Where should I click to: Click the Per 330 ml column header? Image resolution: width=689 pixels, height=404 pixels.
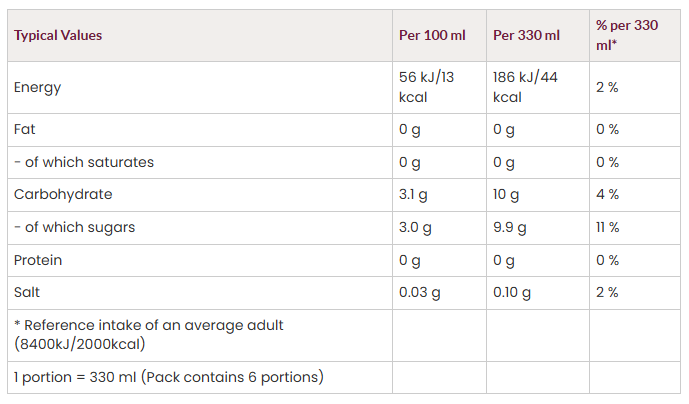point(526,35)
